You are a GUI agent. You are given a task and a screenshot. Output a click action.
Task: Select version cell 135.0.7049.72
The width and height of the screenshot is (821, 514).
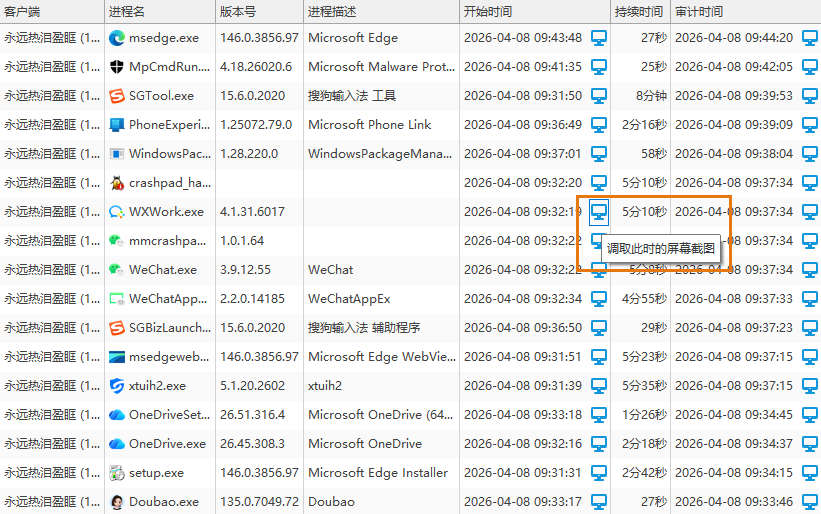259,502
